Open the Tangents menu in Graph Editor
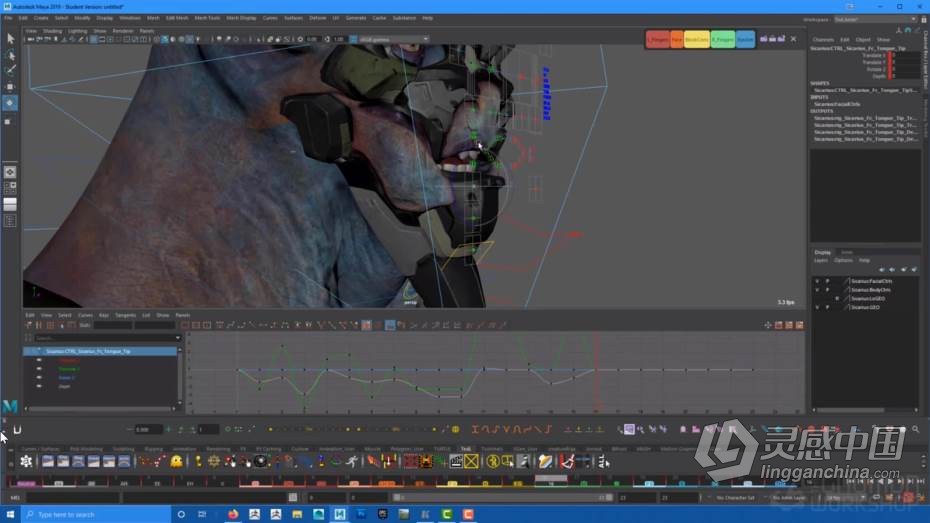The height and width of the screenshot is (523, 930). 126,315
